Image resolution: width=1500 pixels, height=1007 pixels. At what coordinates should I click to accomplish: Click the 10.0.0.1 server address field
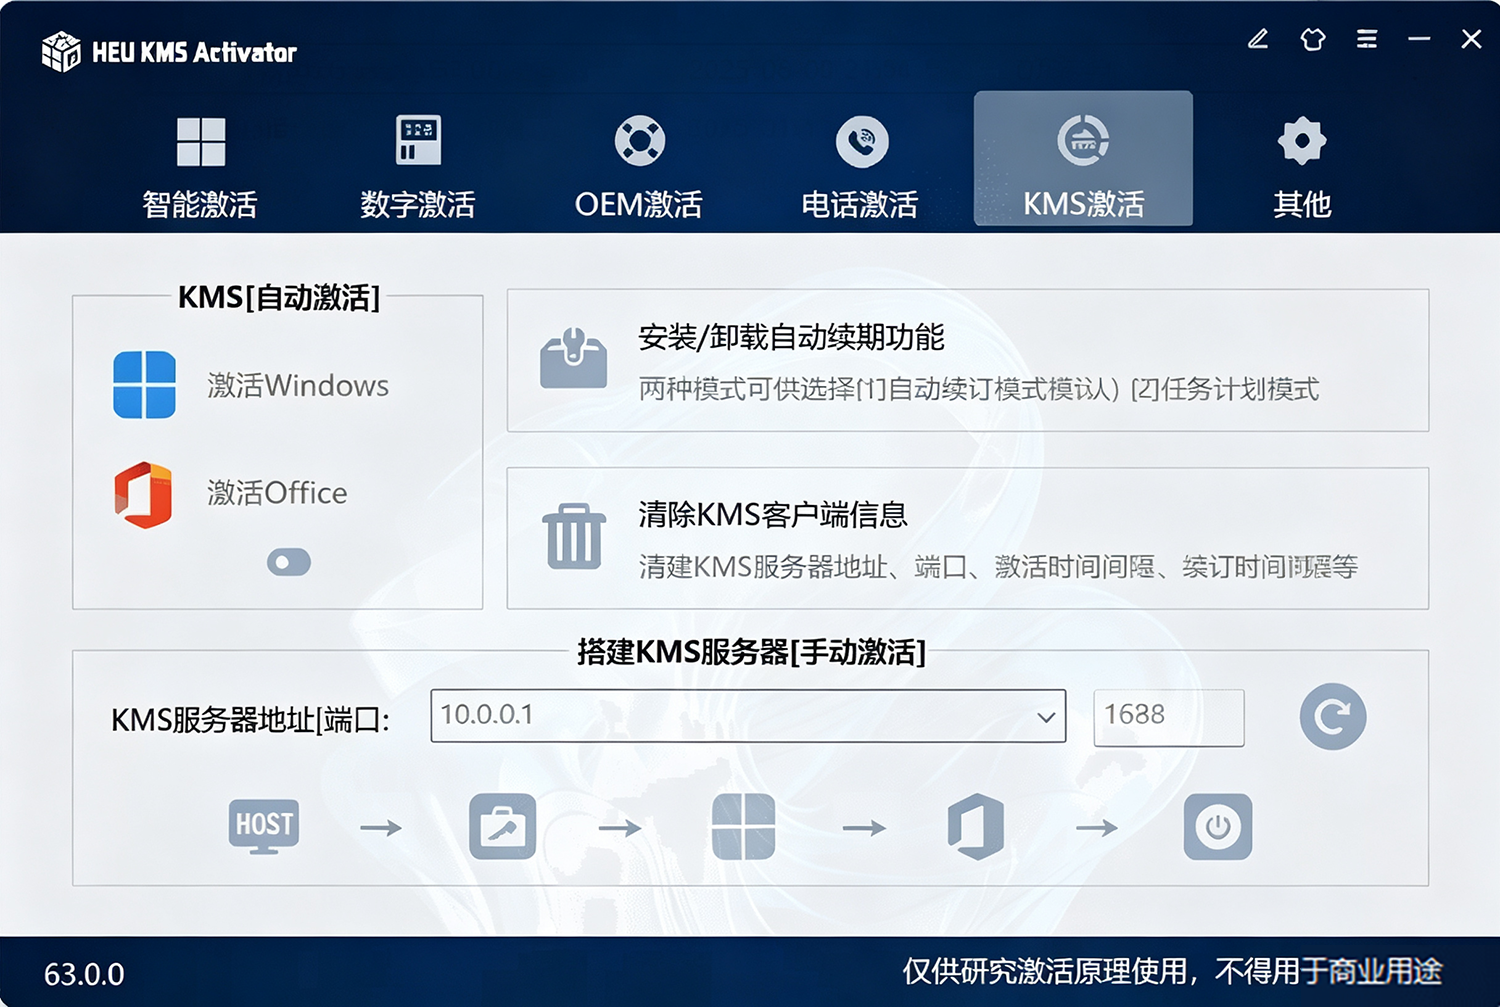coord(748,716)
